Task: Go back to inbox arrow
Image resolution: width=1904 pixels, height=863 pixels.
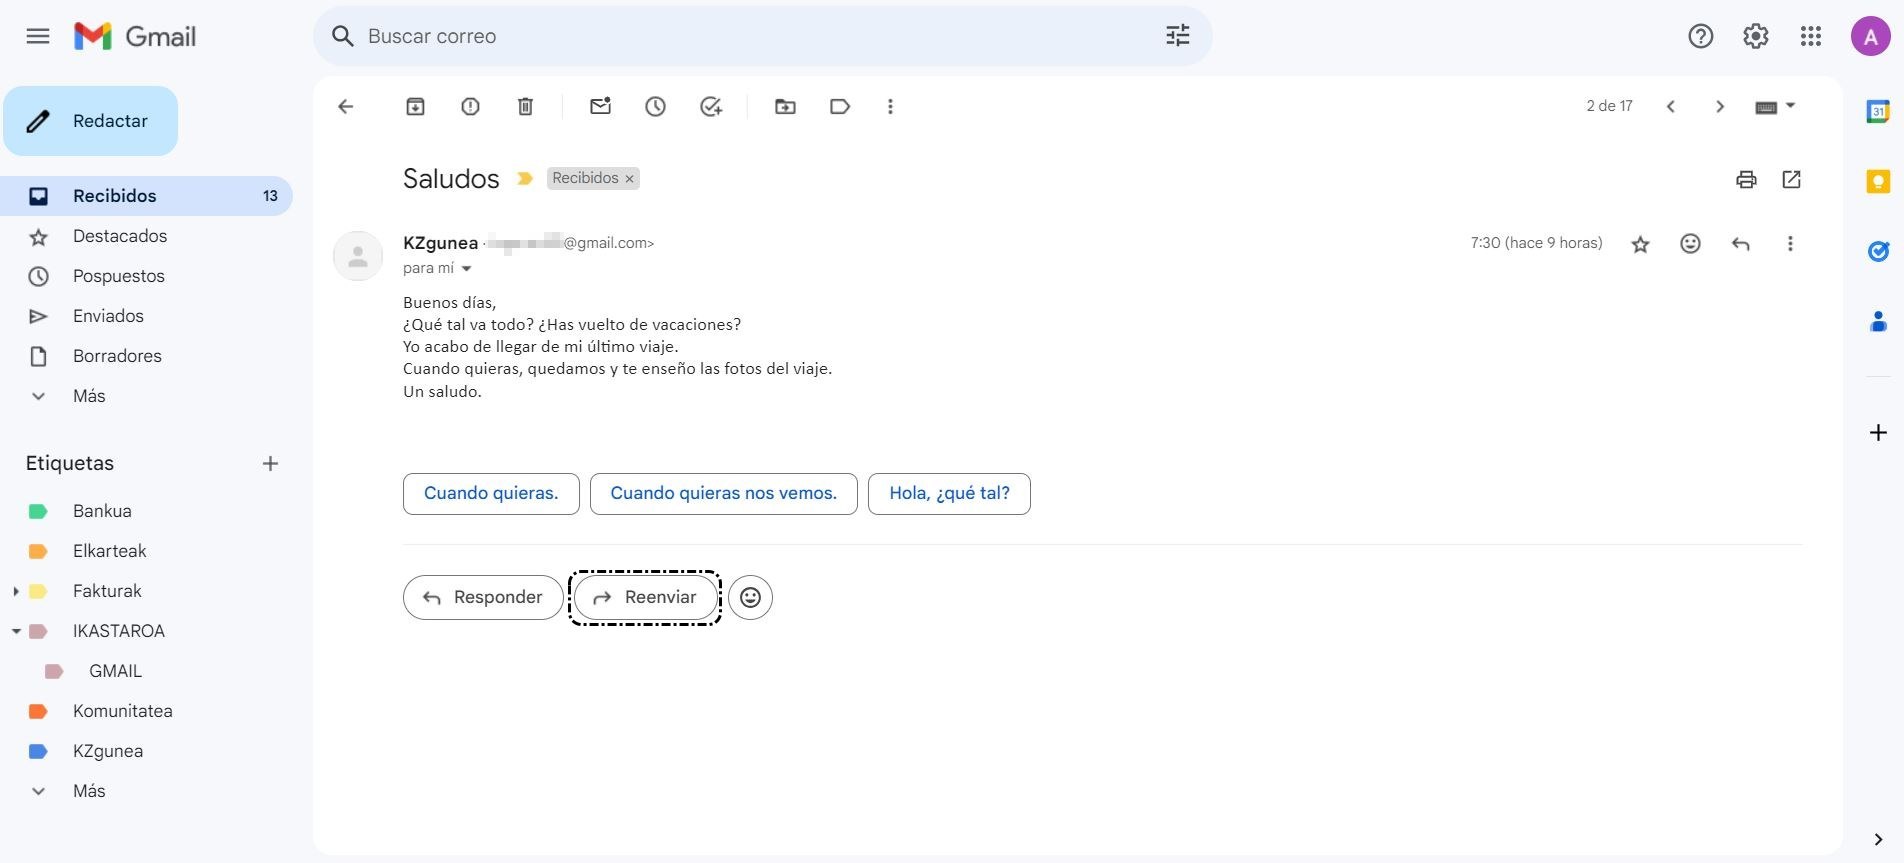Action: (x=346, y=106)
